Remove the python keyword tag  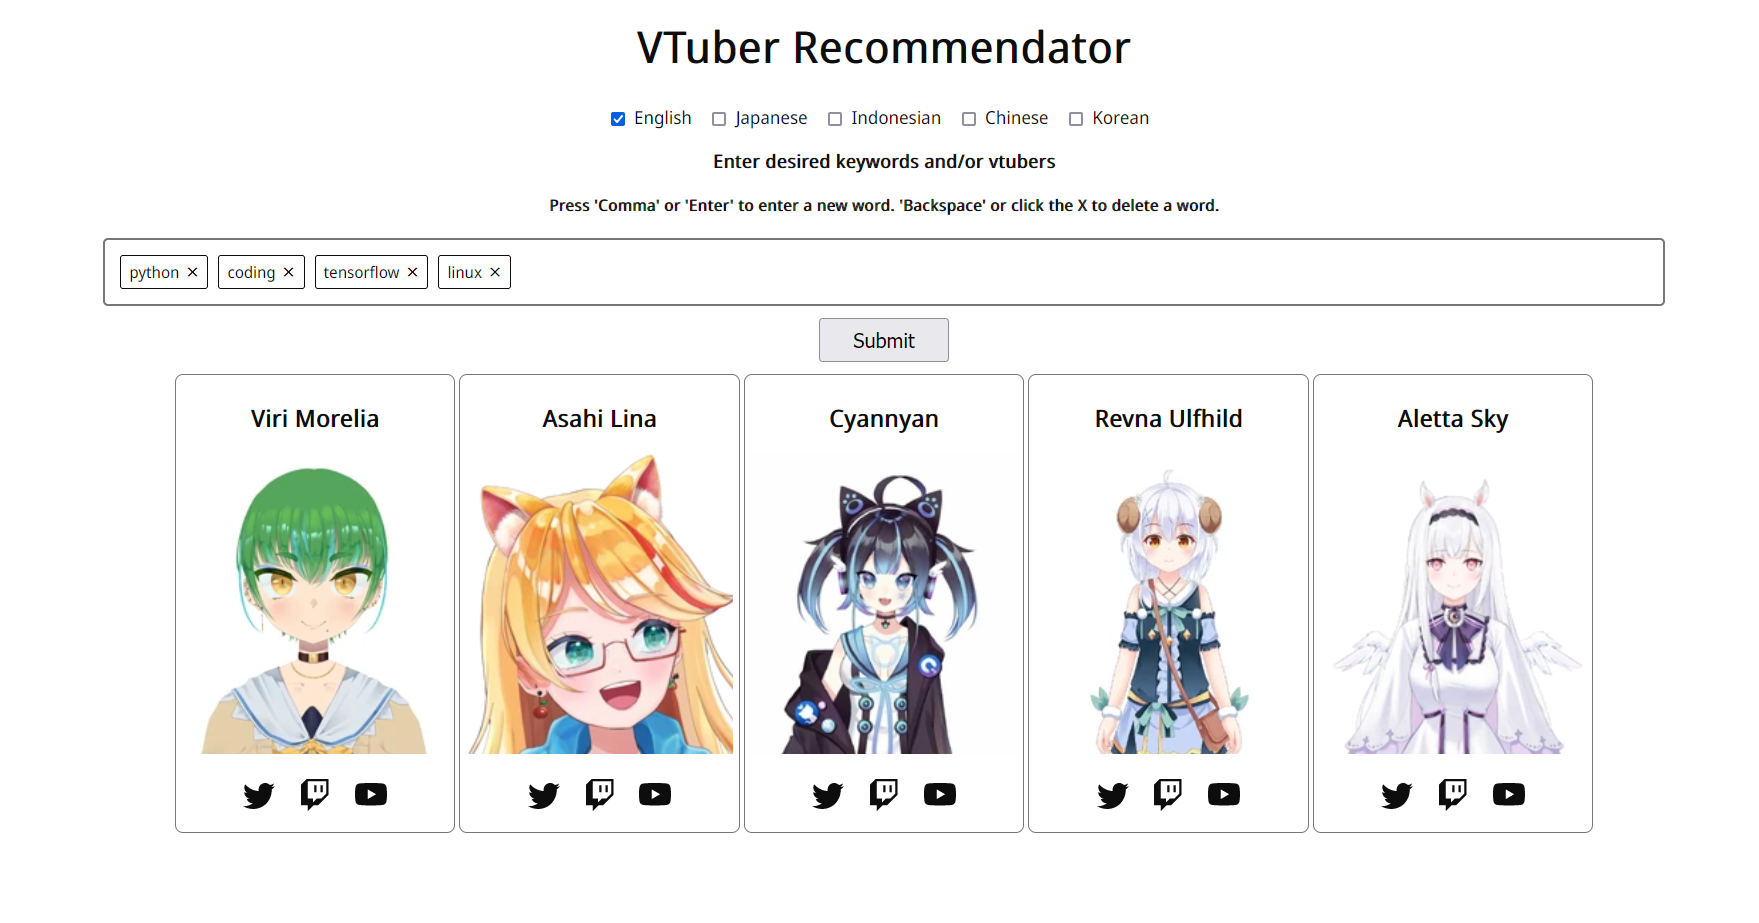coord(193,272)
